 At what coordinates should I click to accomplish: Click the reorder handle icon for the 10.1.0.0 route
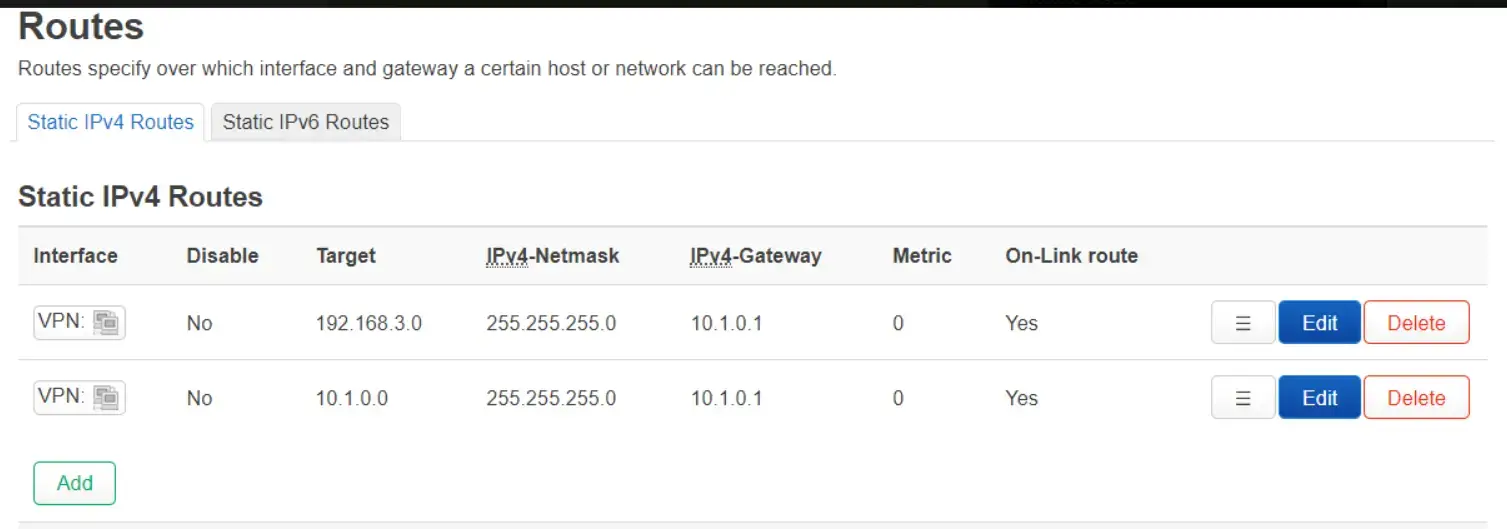tap(1243, 397)
